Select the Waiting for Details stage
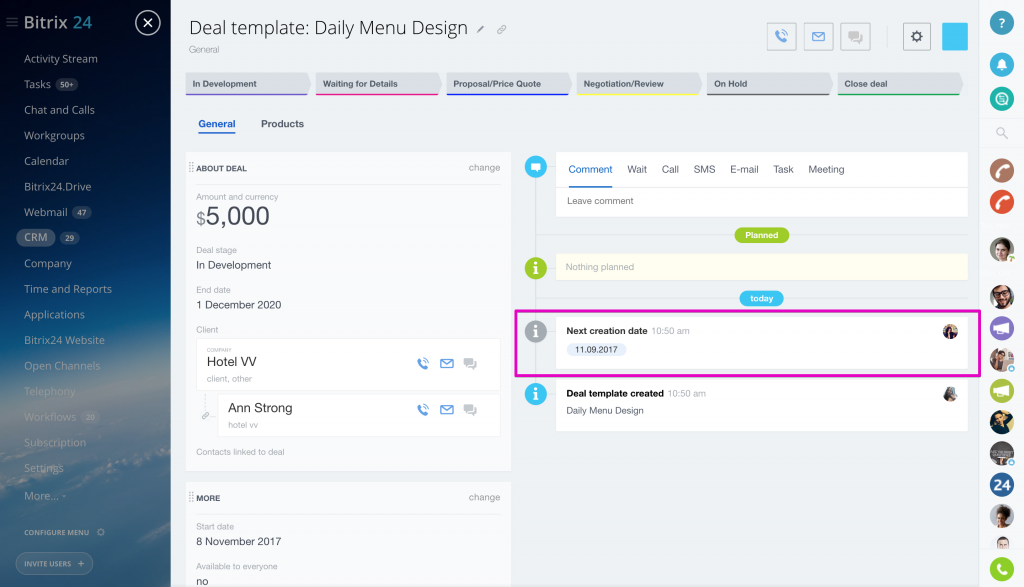Viewport: 1024px width, 587px height. pos(377,84)
